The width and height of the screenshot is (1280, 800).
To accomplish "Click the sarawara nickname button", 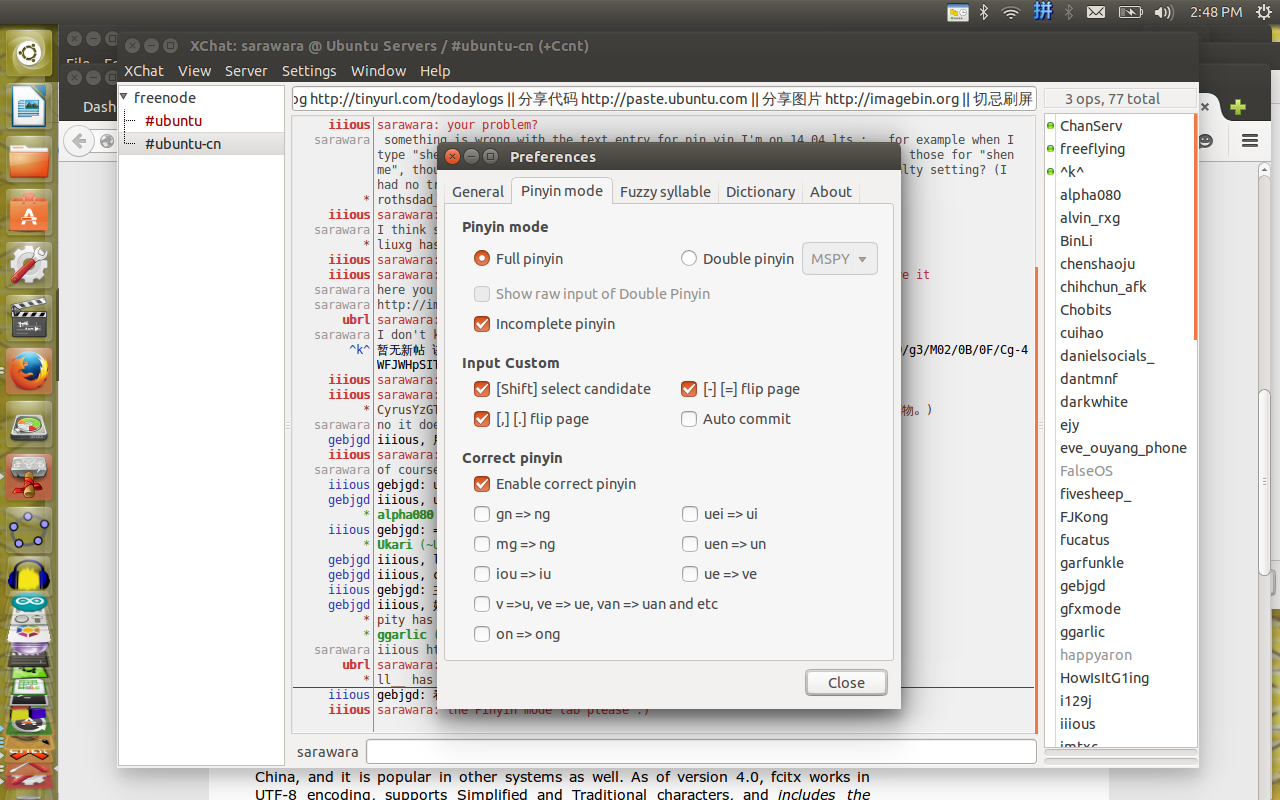I will (x=327, y=752).
